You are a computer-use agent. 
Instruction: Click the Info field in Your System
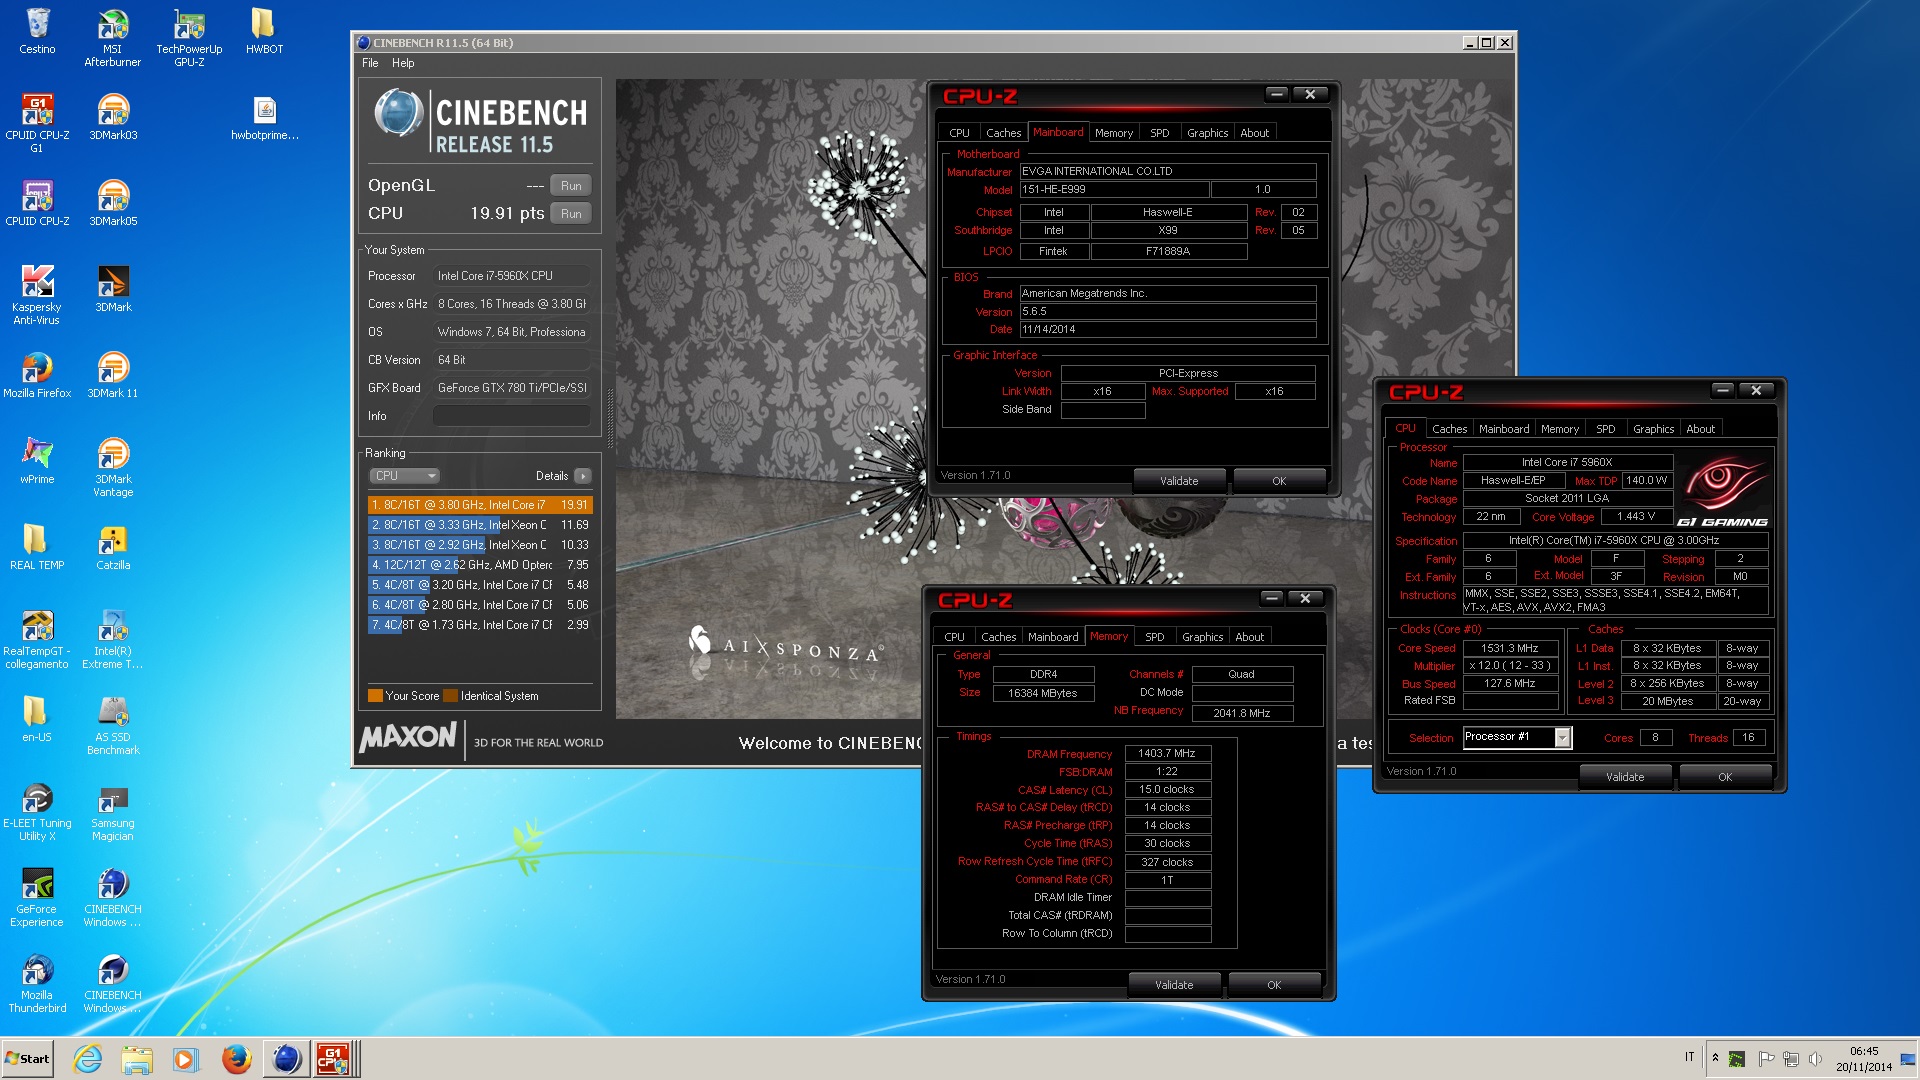tap(511, 416)
